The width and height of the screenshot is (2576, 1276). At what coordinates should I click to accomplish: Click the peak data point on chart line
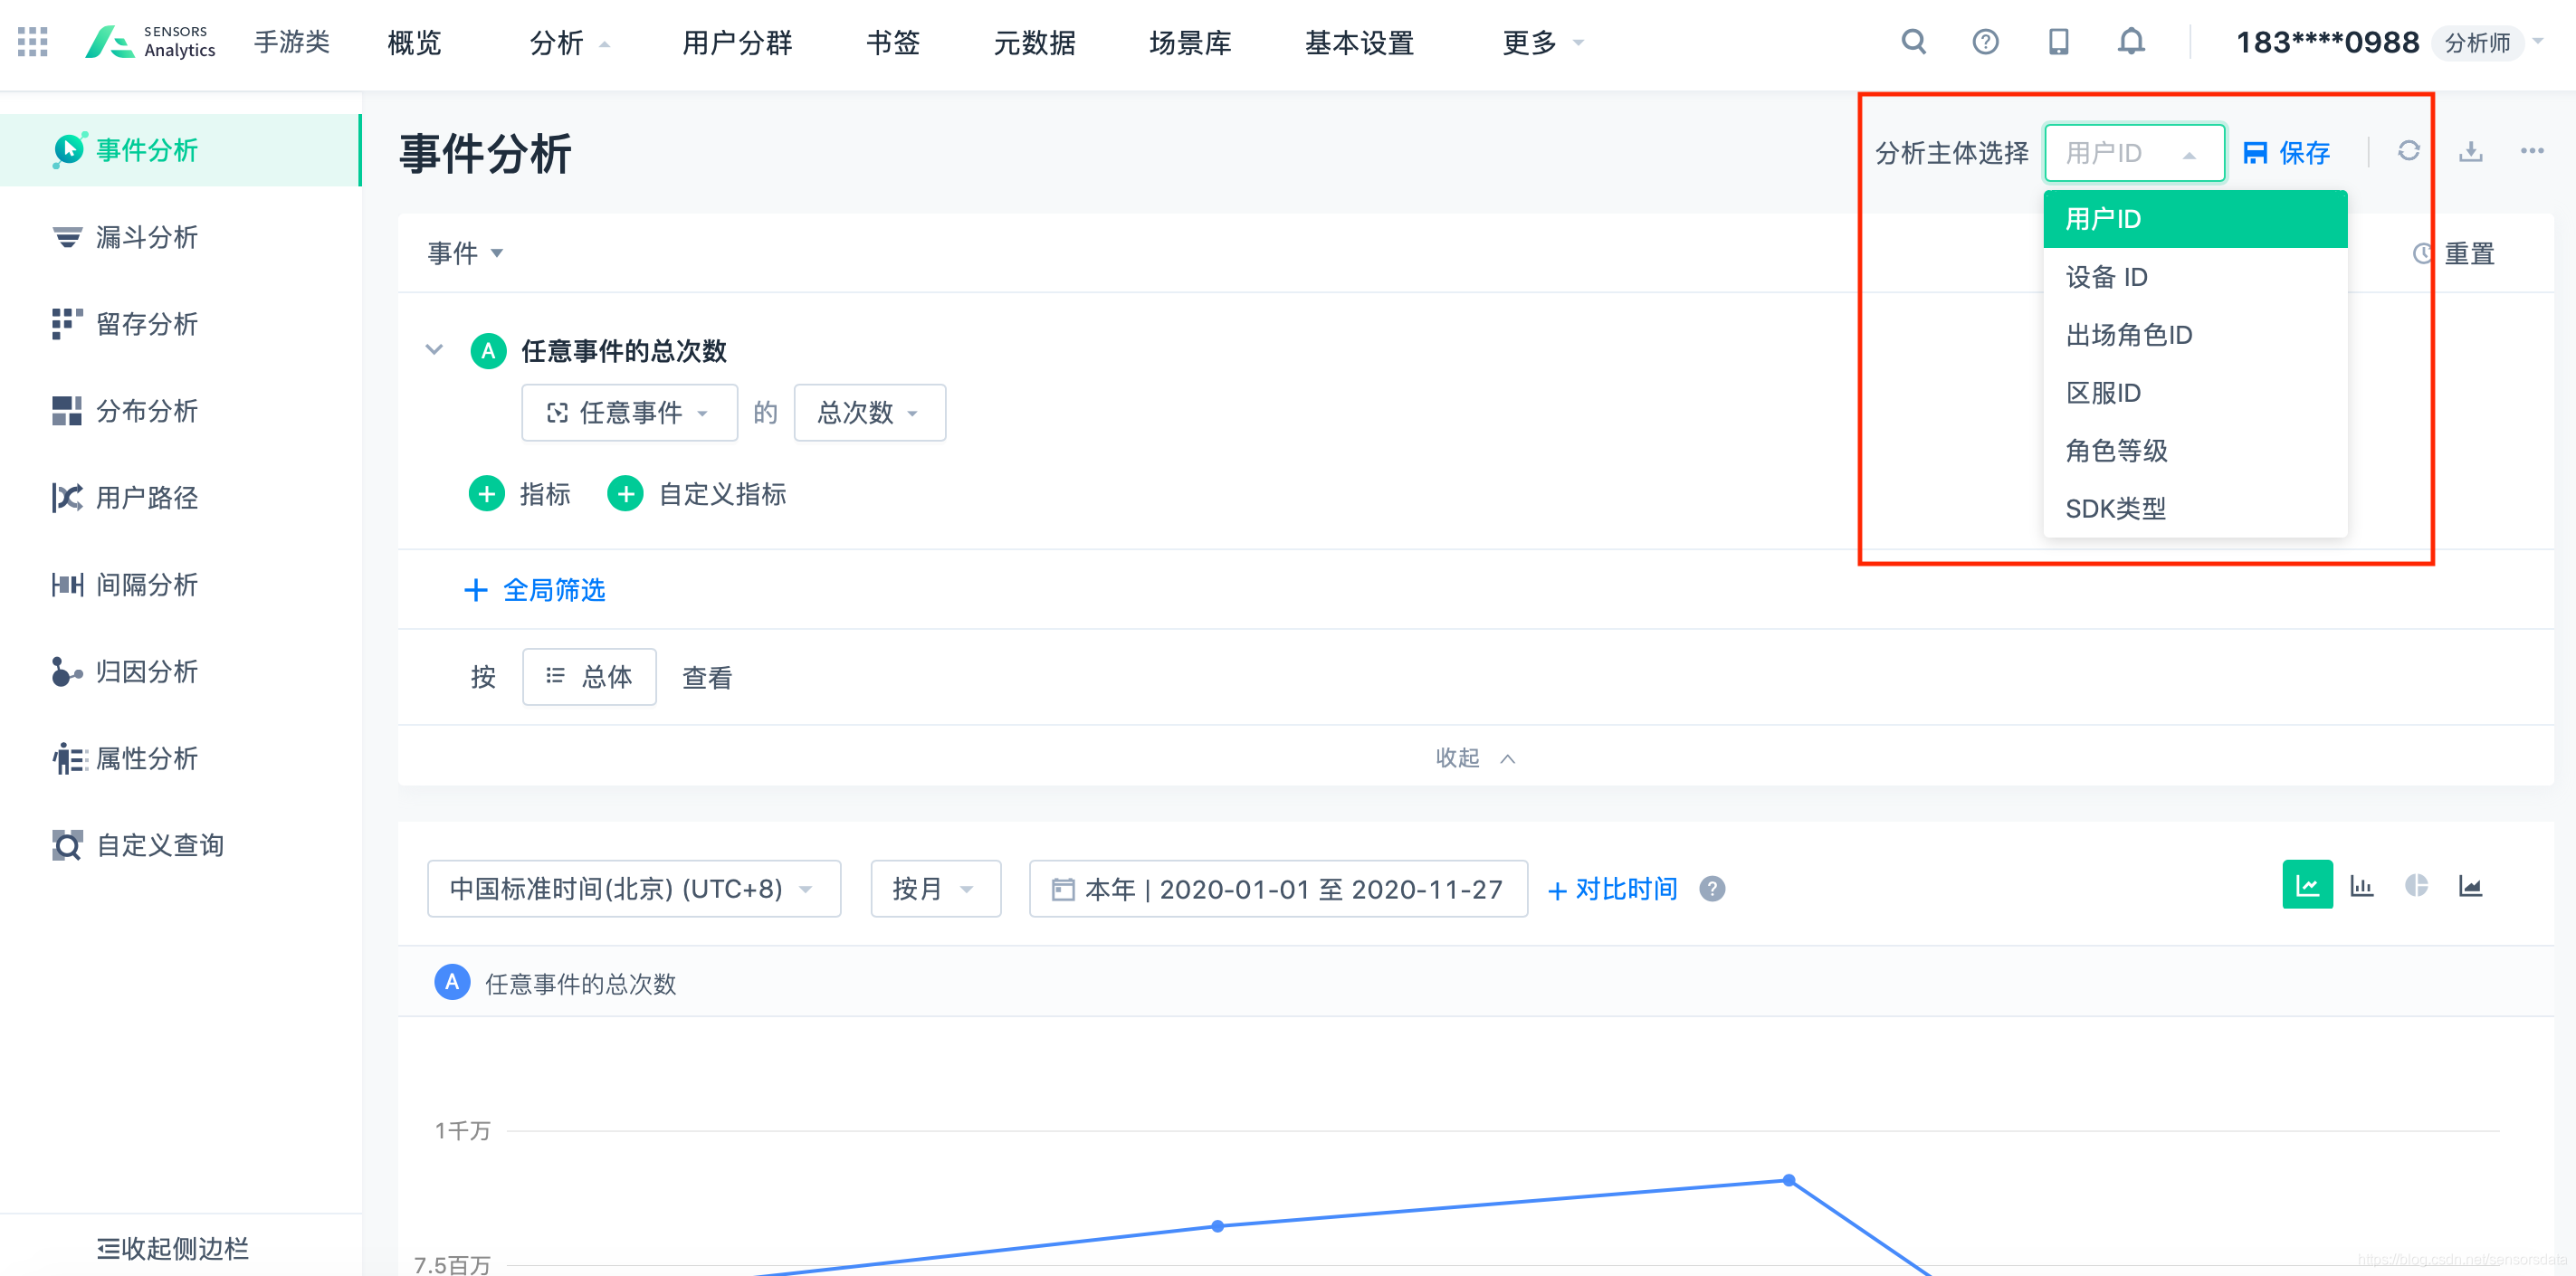click(1789, 1180)
